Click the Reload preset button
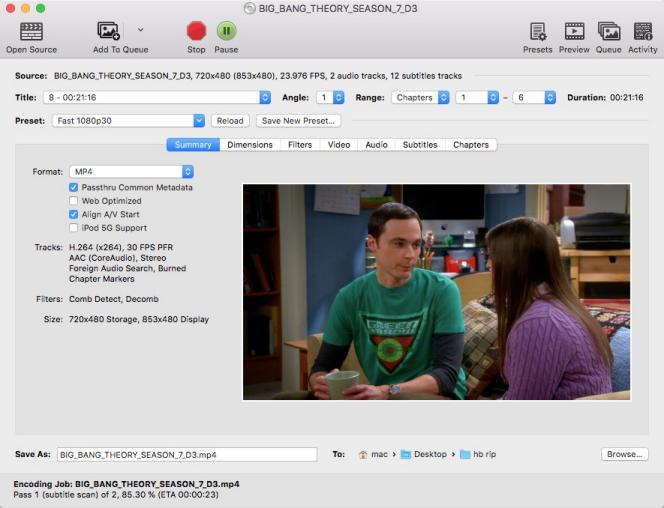 [x=230, y=121]
